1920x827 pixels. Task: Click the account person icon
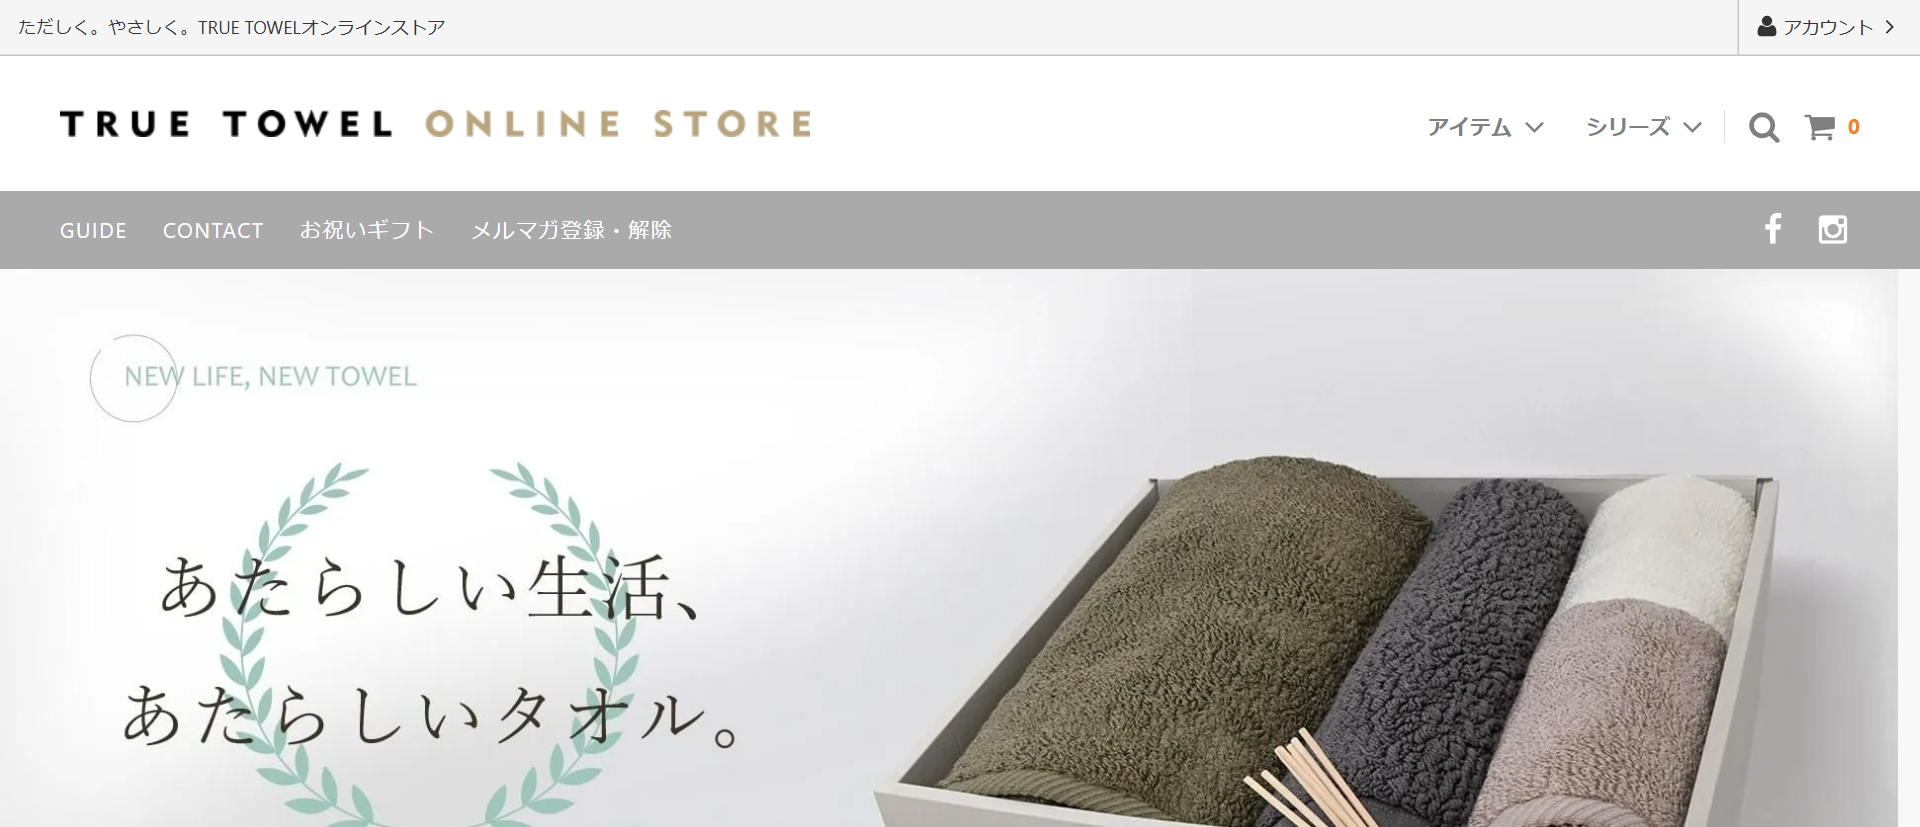[x=1767, y=26]
